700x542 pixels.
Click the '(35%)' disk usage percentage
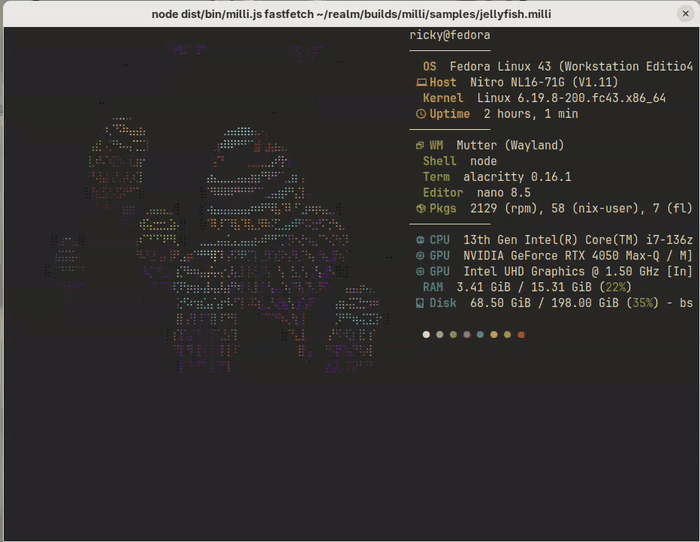642,303
